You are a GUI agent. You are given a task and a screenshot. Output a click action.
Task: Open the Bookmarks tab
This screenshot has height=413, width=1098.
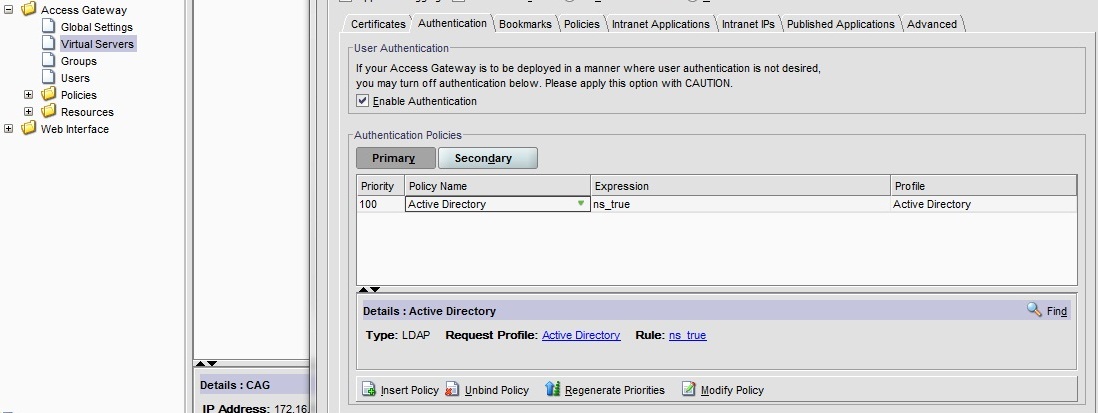coord(525,24)
